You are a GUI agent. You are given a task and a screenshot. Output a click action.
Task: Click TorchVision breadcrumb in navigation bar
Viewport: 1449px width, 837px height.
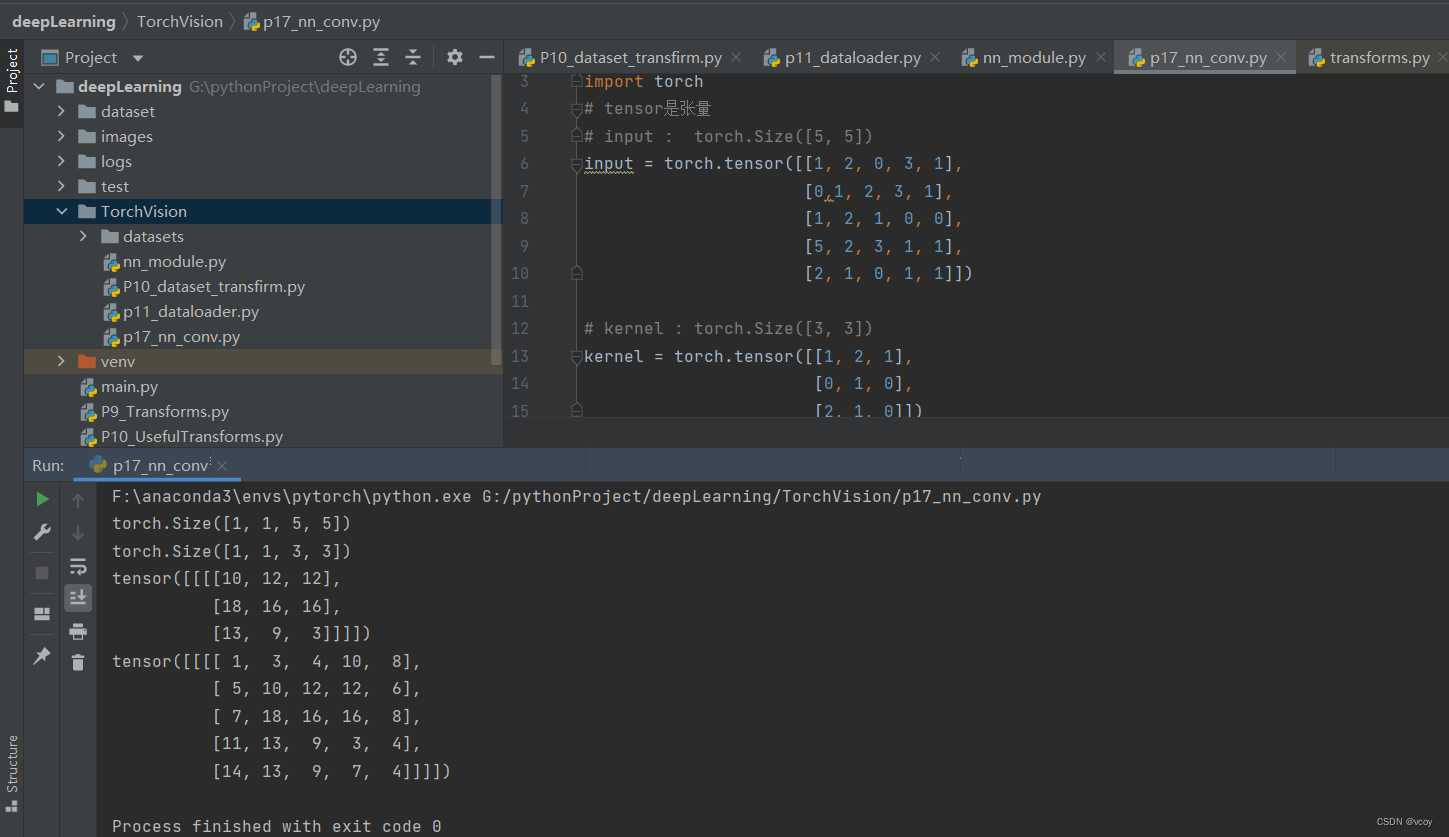180,21
